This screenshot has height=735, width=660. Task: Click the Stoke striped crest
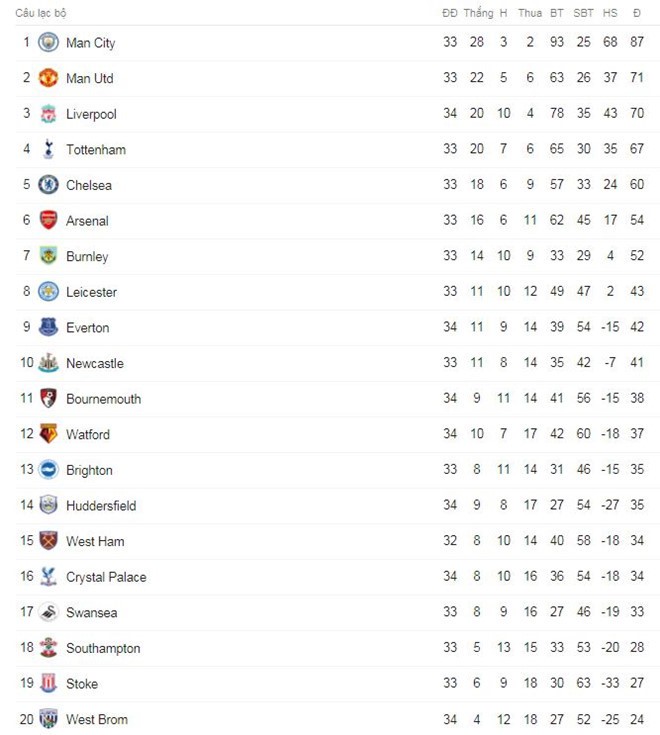point(48,683)
